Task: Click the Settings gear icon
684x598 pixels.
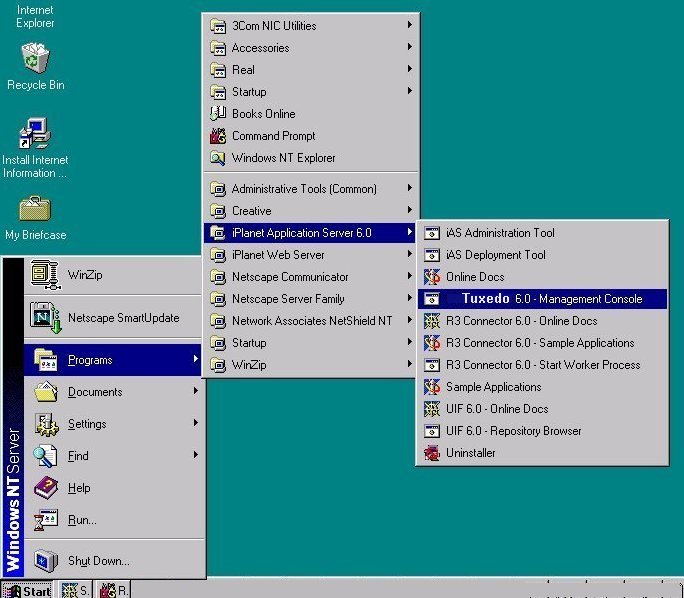Action: click(x=46, y=424)
